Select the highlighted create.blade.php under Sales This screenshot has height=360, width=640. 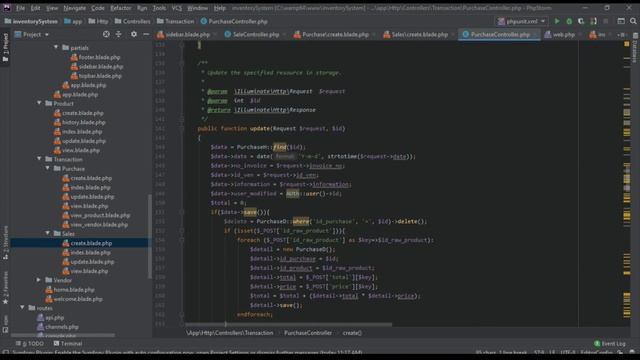87,243
